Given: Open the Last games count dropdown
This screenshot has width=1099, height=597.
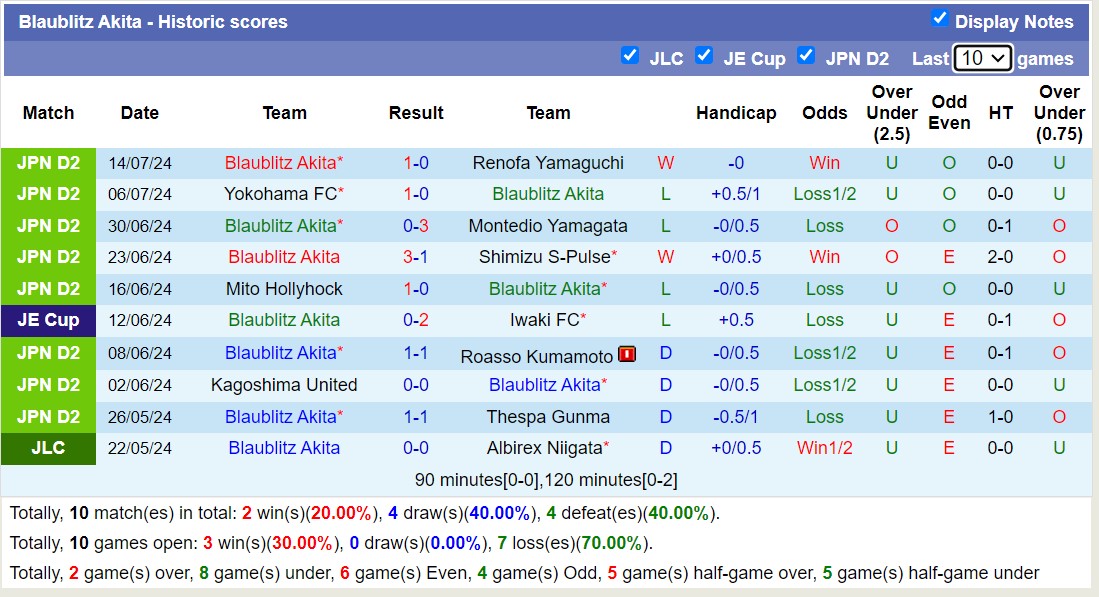Looking at the screenshot, I should click(982, 58).
